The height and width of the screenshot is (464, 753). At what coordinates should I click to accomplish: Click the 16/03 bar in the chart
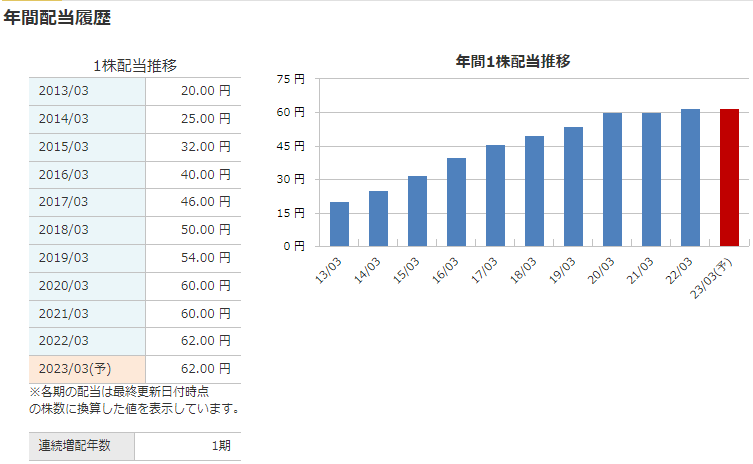(x=456, y=202)
